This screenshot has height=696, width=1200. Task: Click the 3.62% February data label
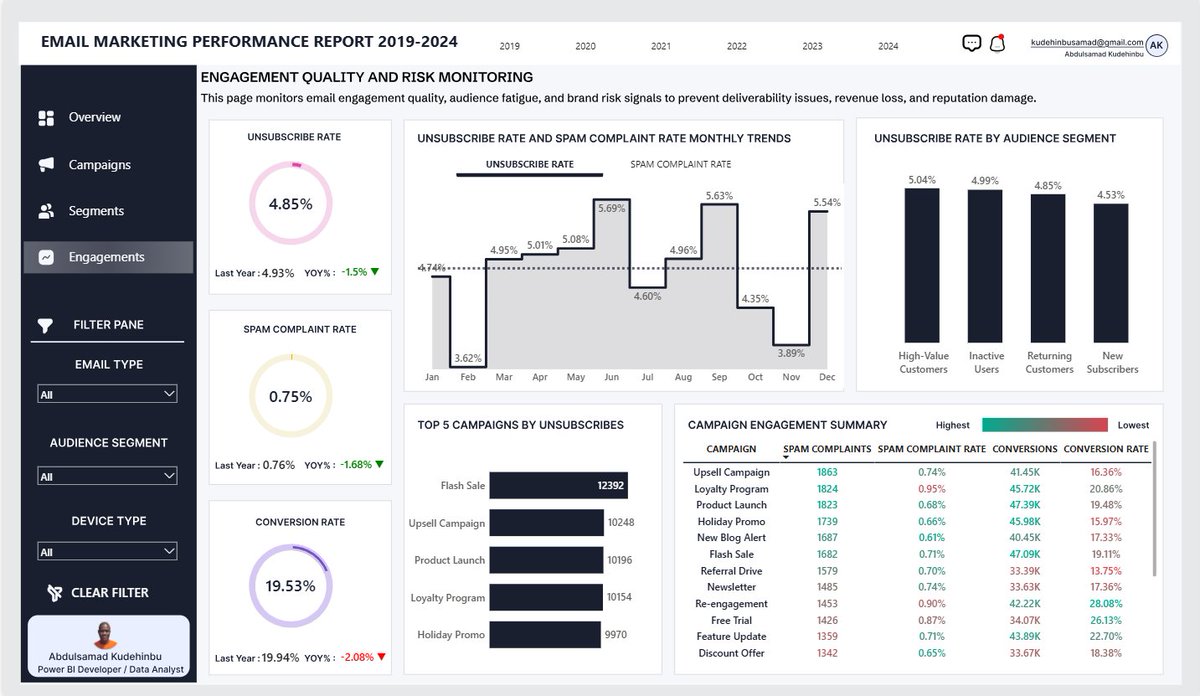[x=467, y=357]
